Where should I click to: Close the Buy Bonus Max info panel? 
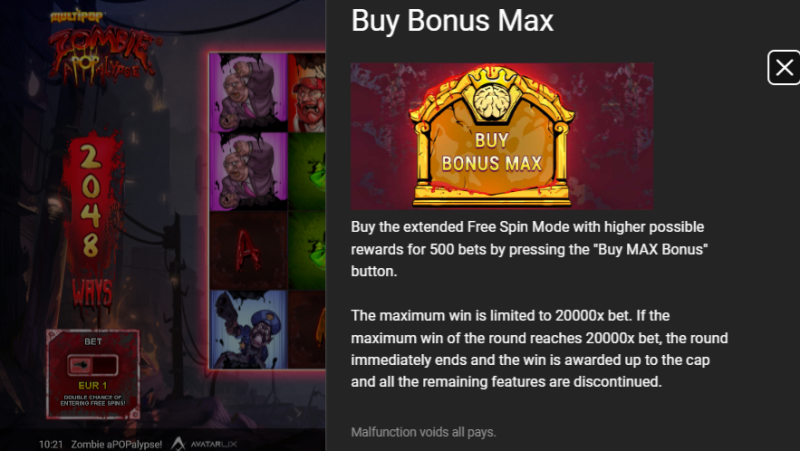point(784,67)
